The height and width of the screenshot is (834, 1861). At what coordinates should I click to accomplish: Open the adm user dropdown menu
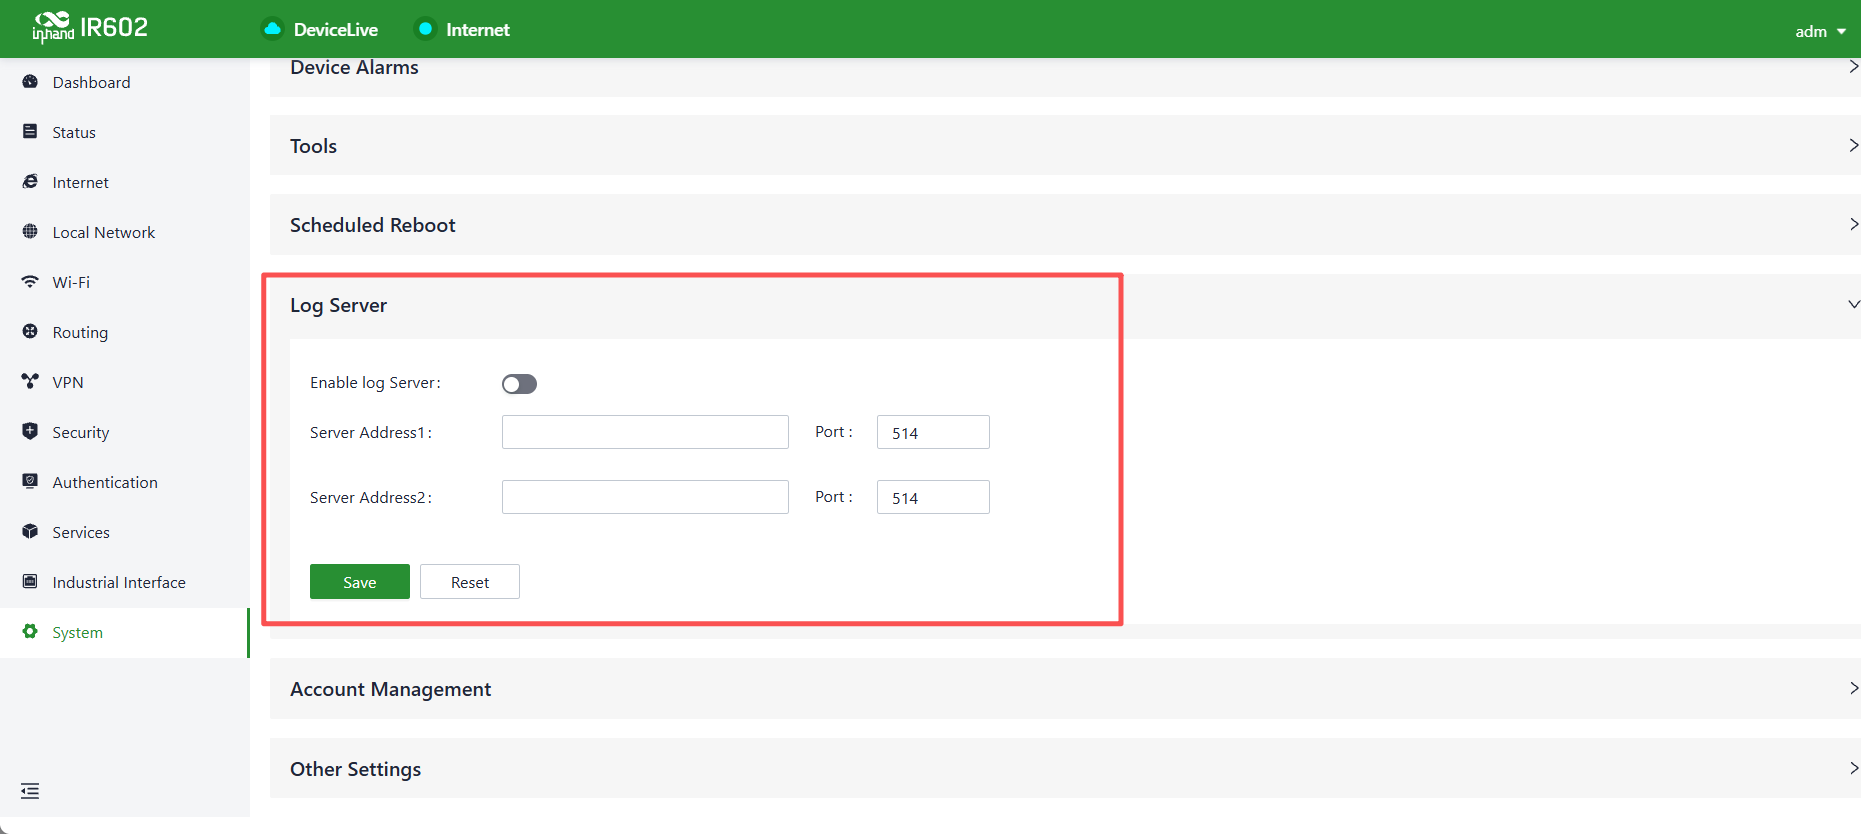coord(1820,32)
